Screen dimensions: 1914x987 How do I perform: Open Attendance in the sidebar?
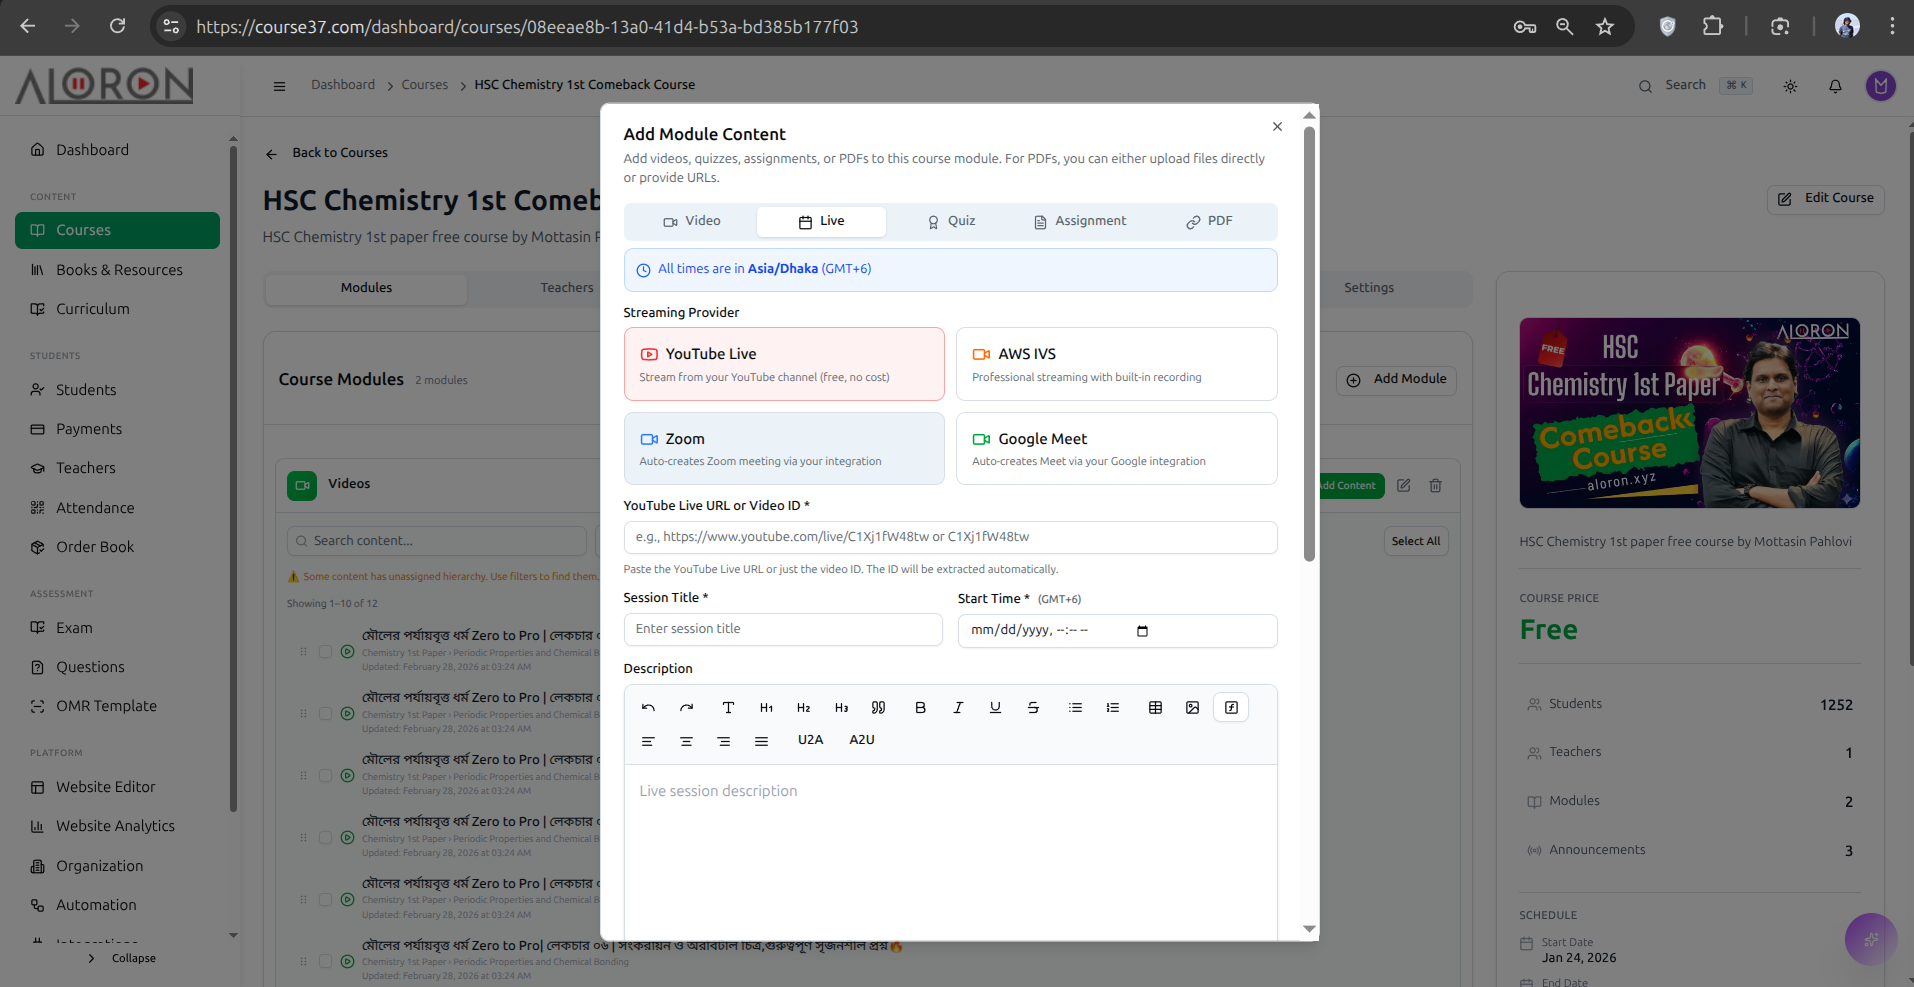pyautogui.click(x=118, y=508)
